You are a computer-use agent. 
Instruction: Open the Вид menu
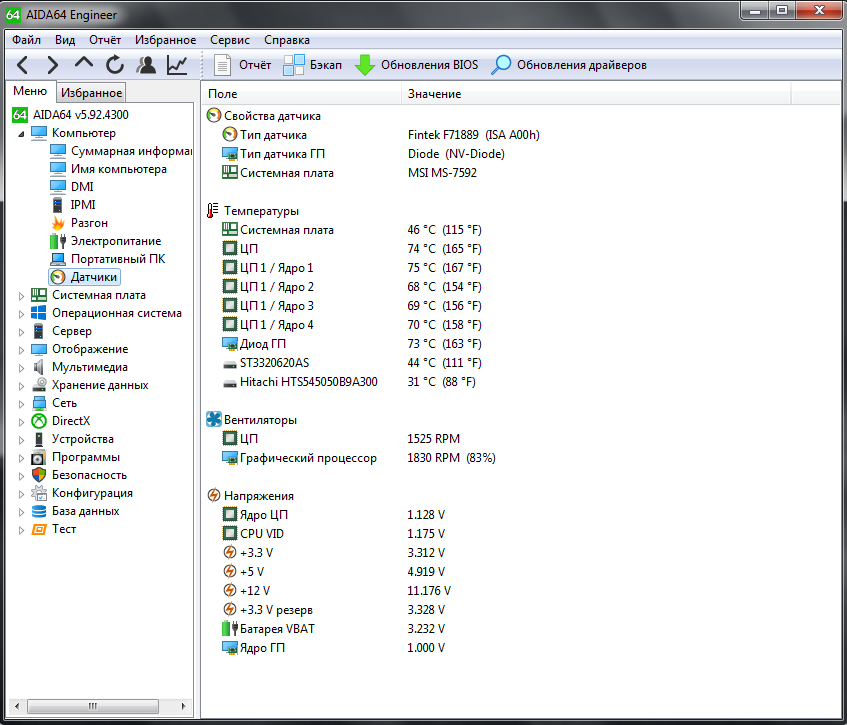click(x=65, y=40)
